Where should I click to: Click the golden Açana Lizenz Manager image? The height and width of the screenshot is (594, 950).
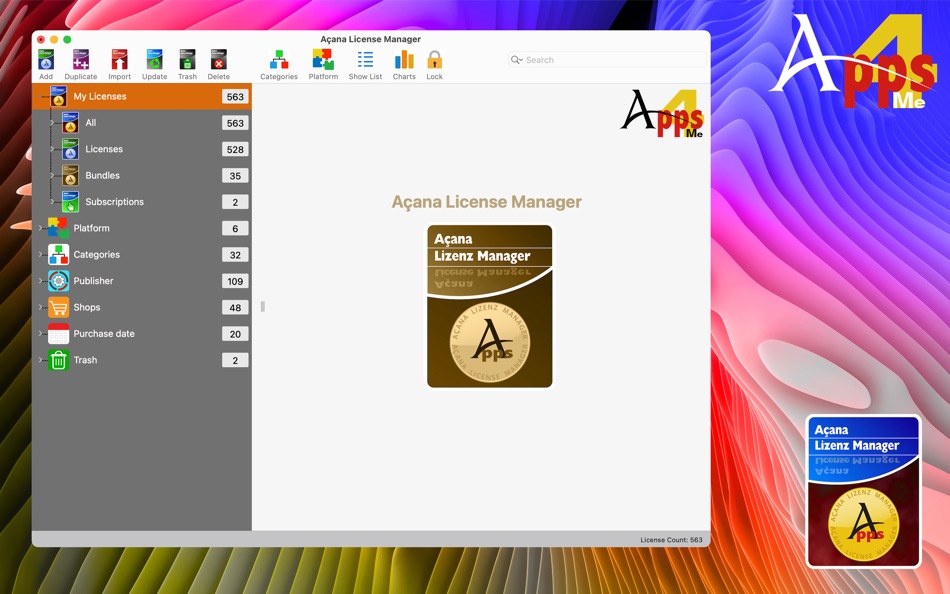click(490, 306)
